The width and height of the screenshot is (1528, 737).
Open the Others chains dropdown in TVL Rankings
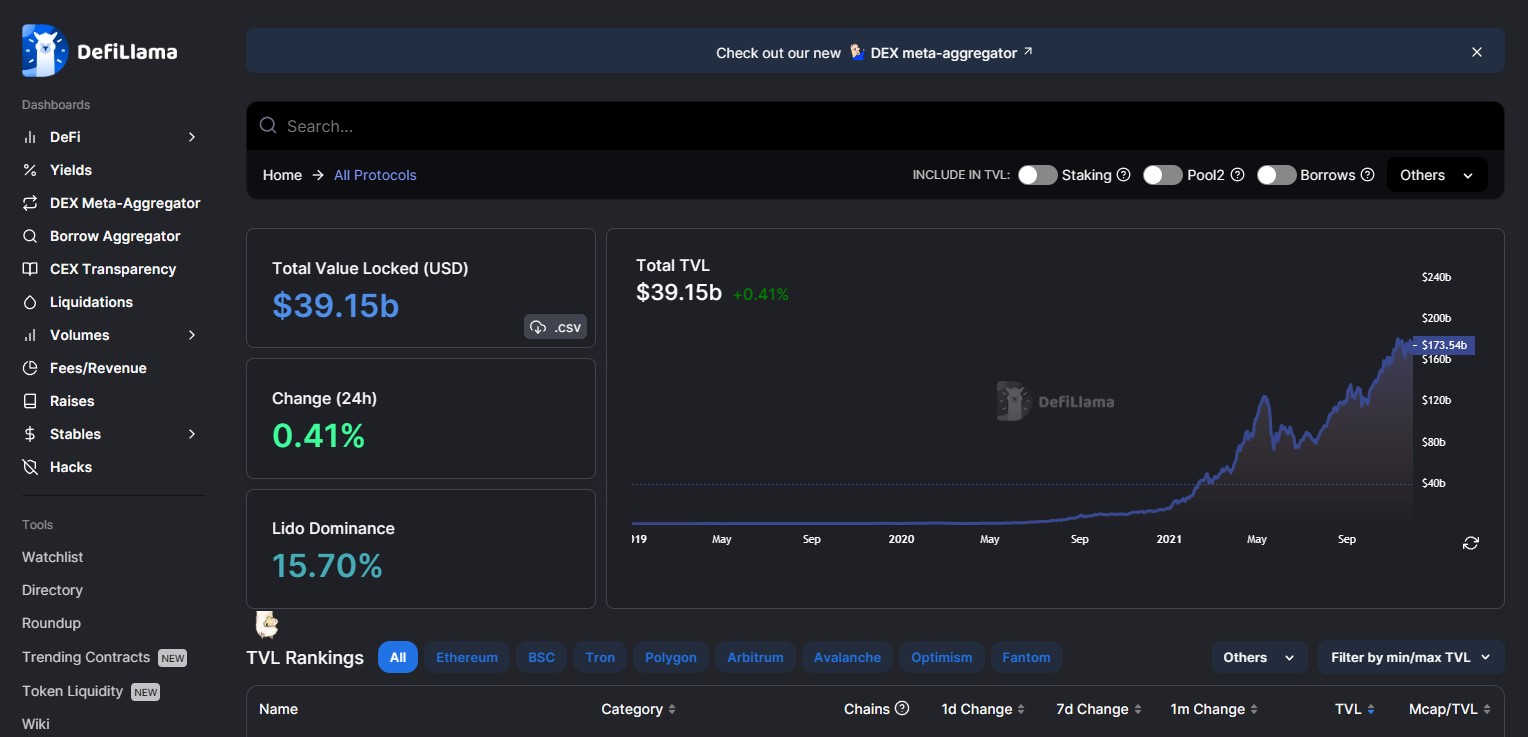(1259, 657)
